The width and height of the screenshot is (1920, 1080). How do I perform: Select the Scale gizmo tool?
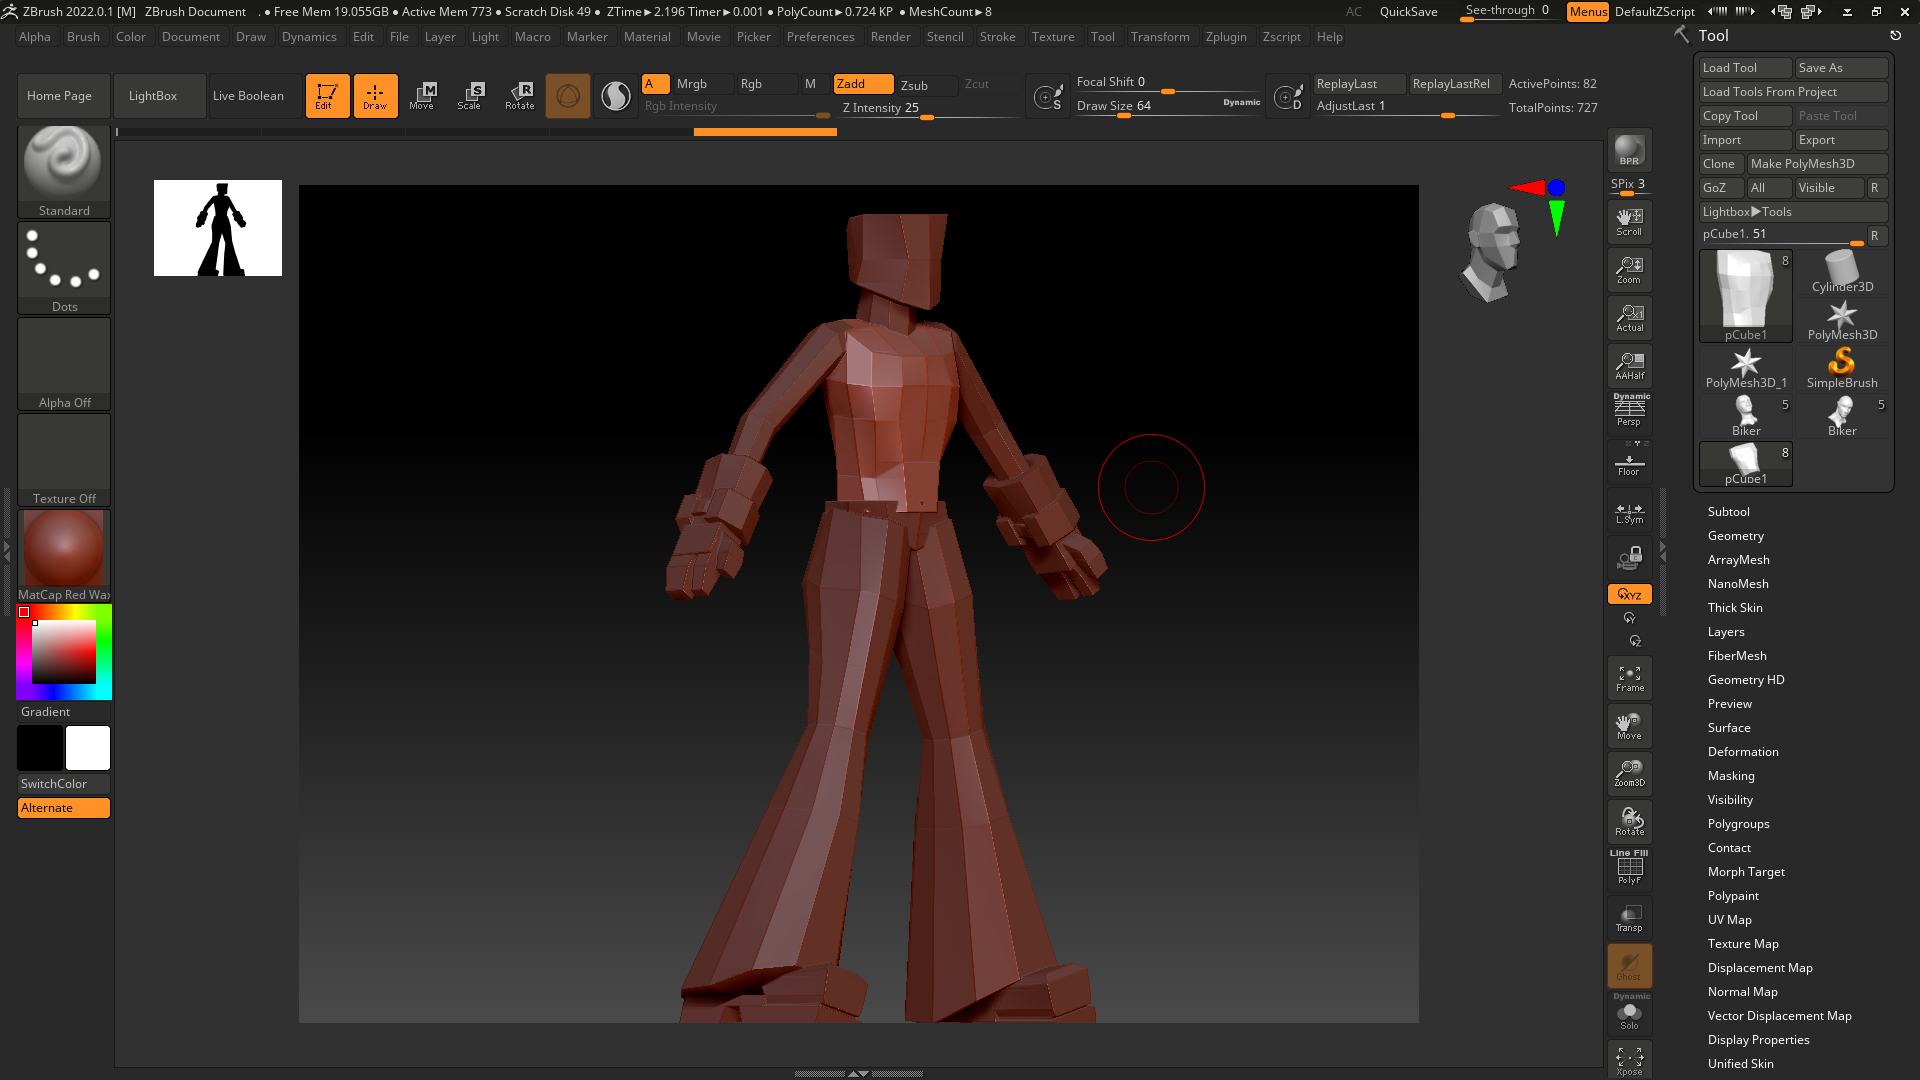(x=469, y=96)
